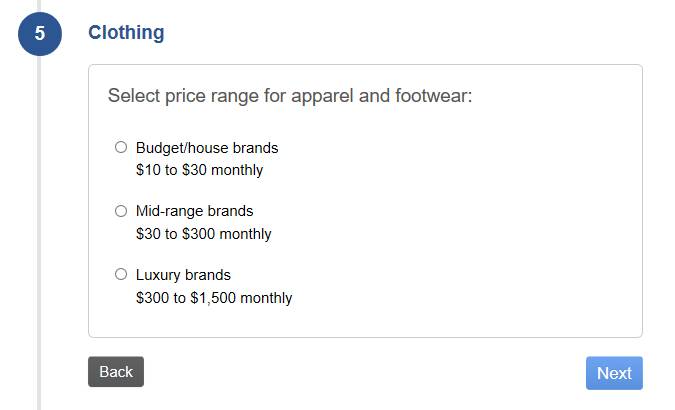Pick the Luxury brands radio button

(x=121, y=274)
